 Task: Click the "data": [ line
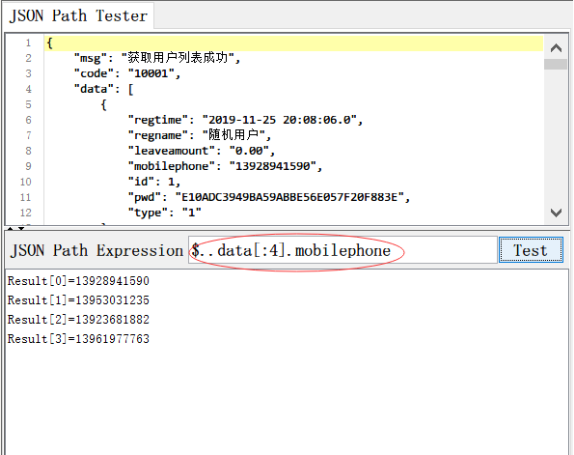(x=104, y=89)
